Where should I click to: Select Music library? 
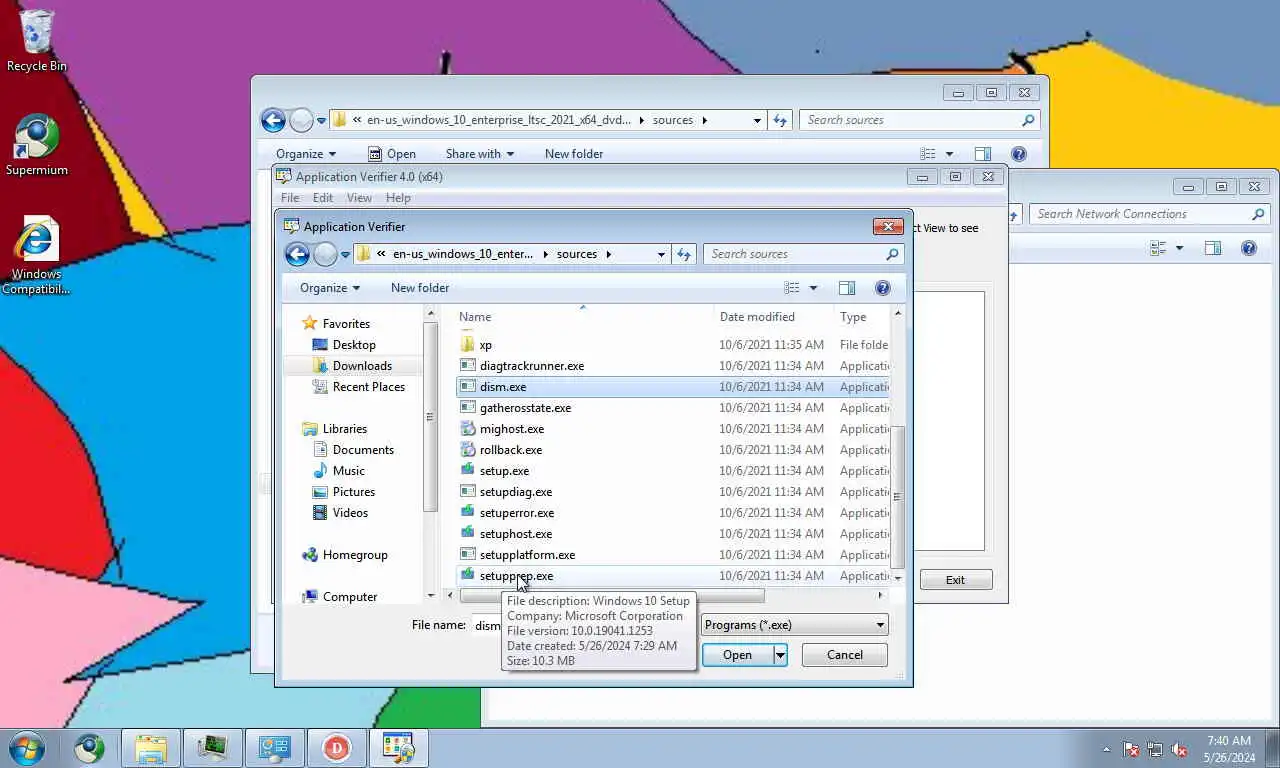pos(349,471)
